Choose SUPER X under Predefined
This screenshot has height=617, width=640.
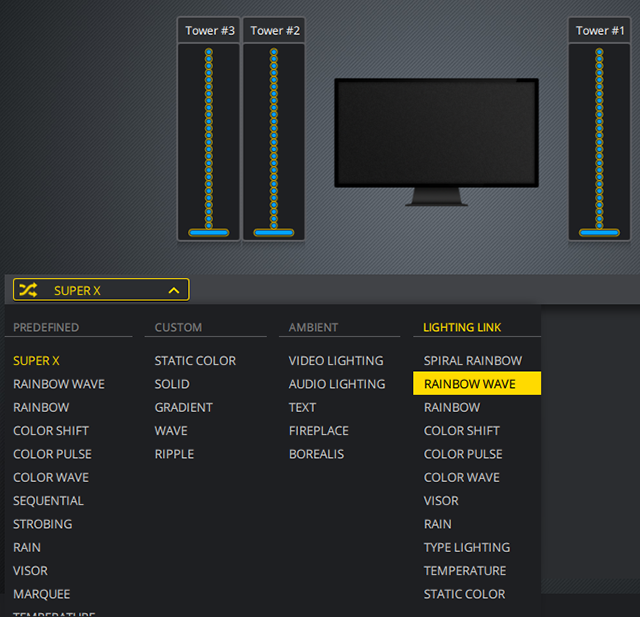coord(37,361)
